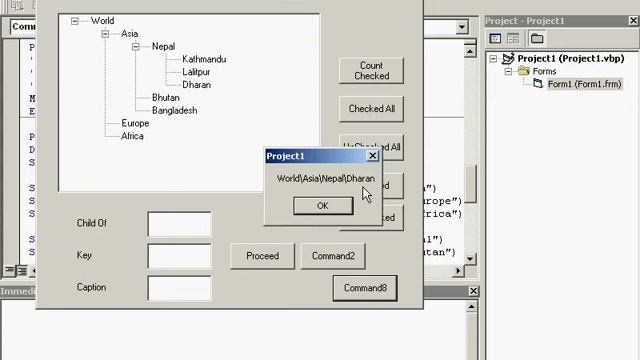Collapse Project1 node in Project explorer
Viewport: 640px width, 360px height.
click(493, 59)
